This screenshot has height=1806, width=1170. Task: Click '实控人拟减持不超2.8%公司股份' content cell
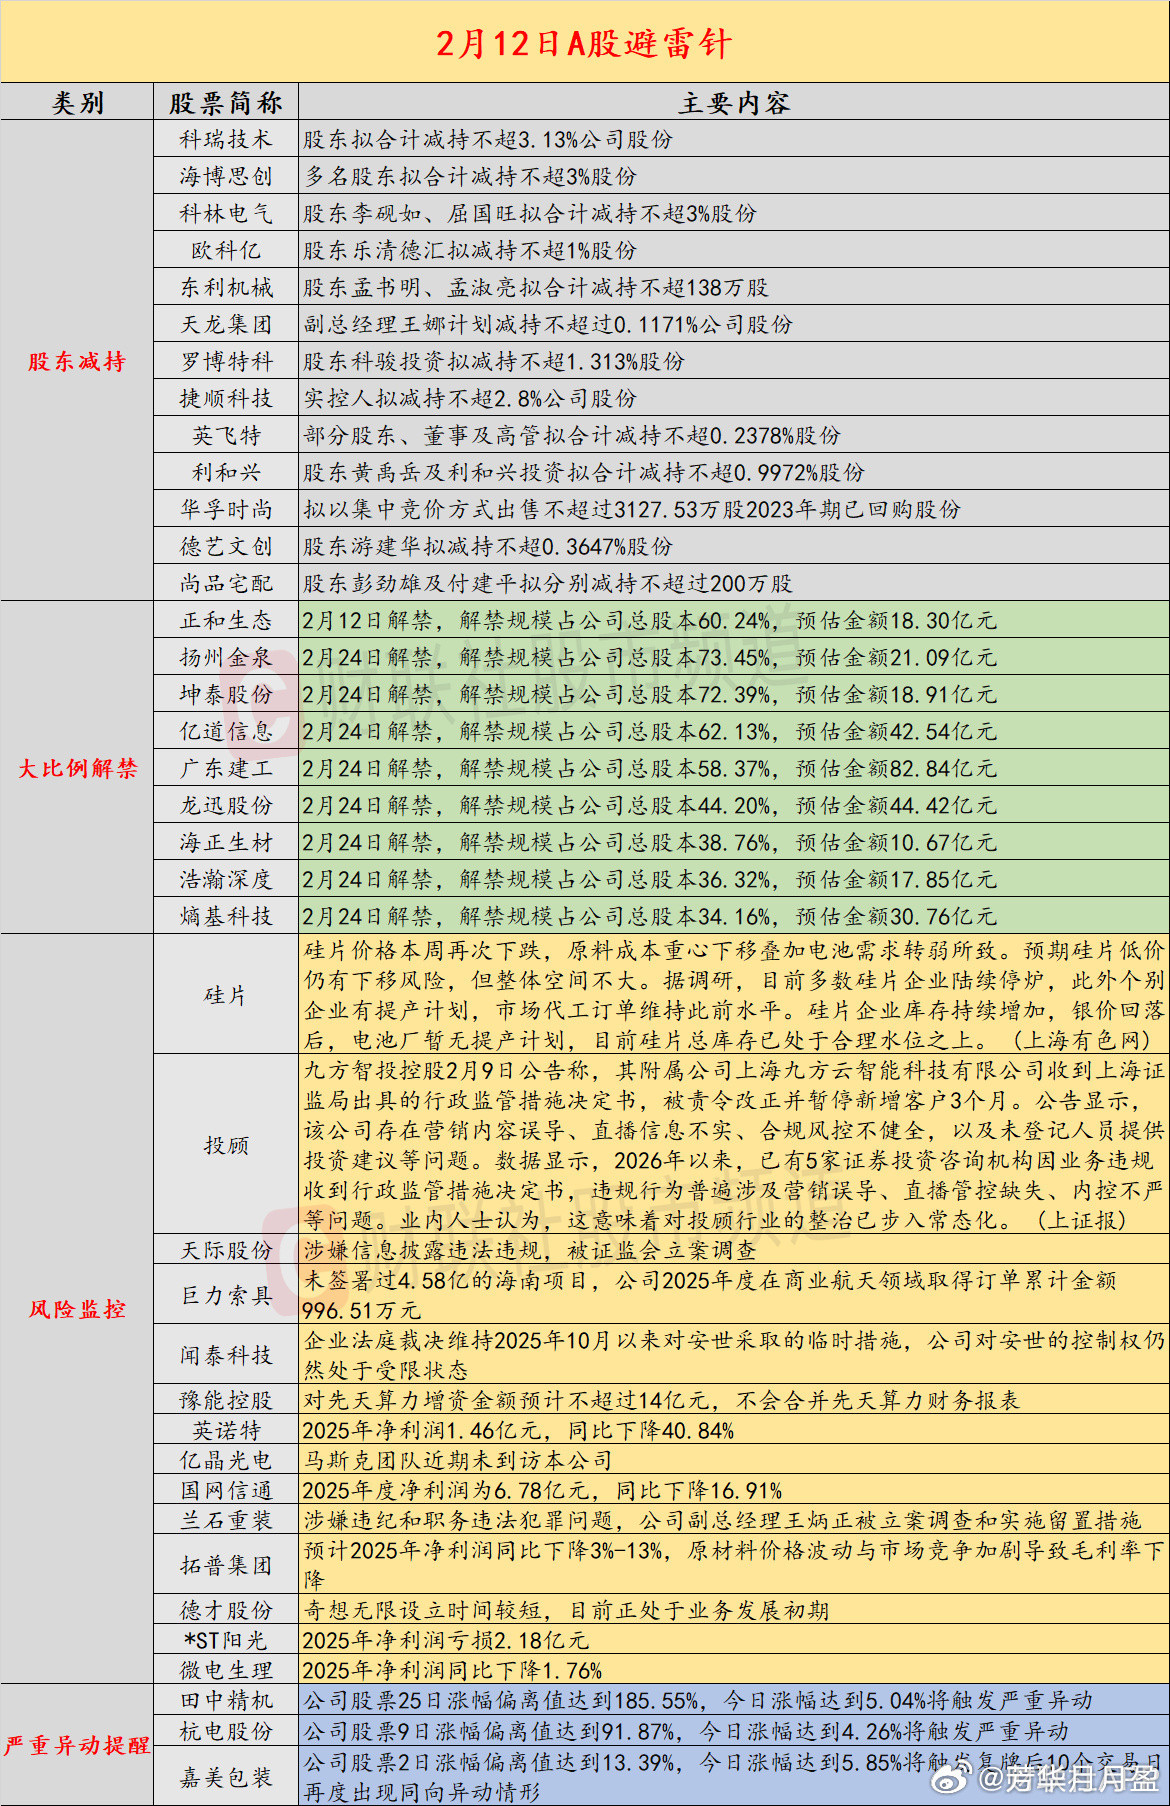click(733, 398)
